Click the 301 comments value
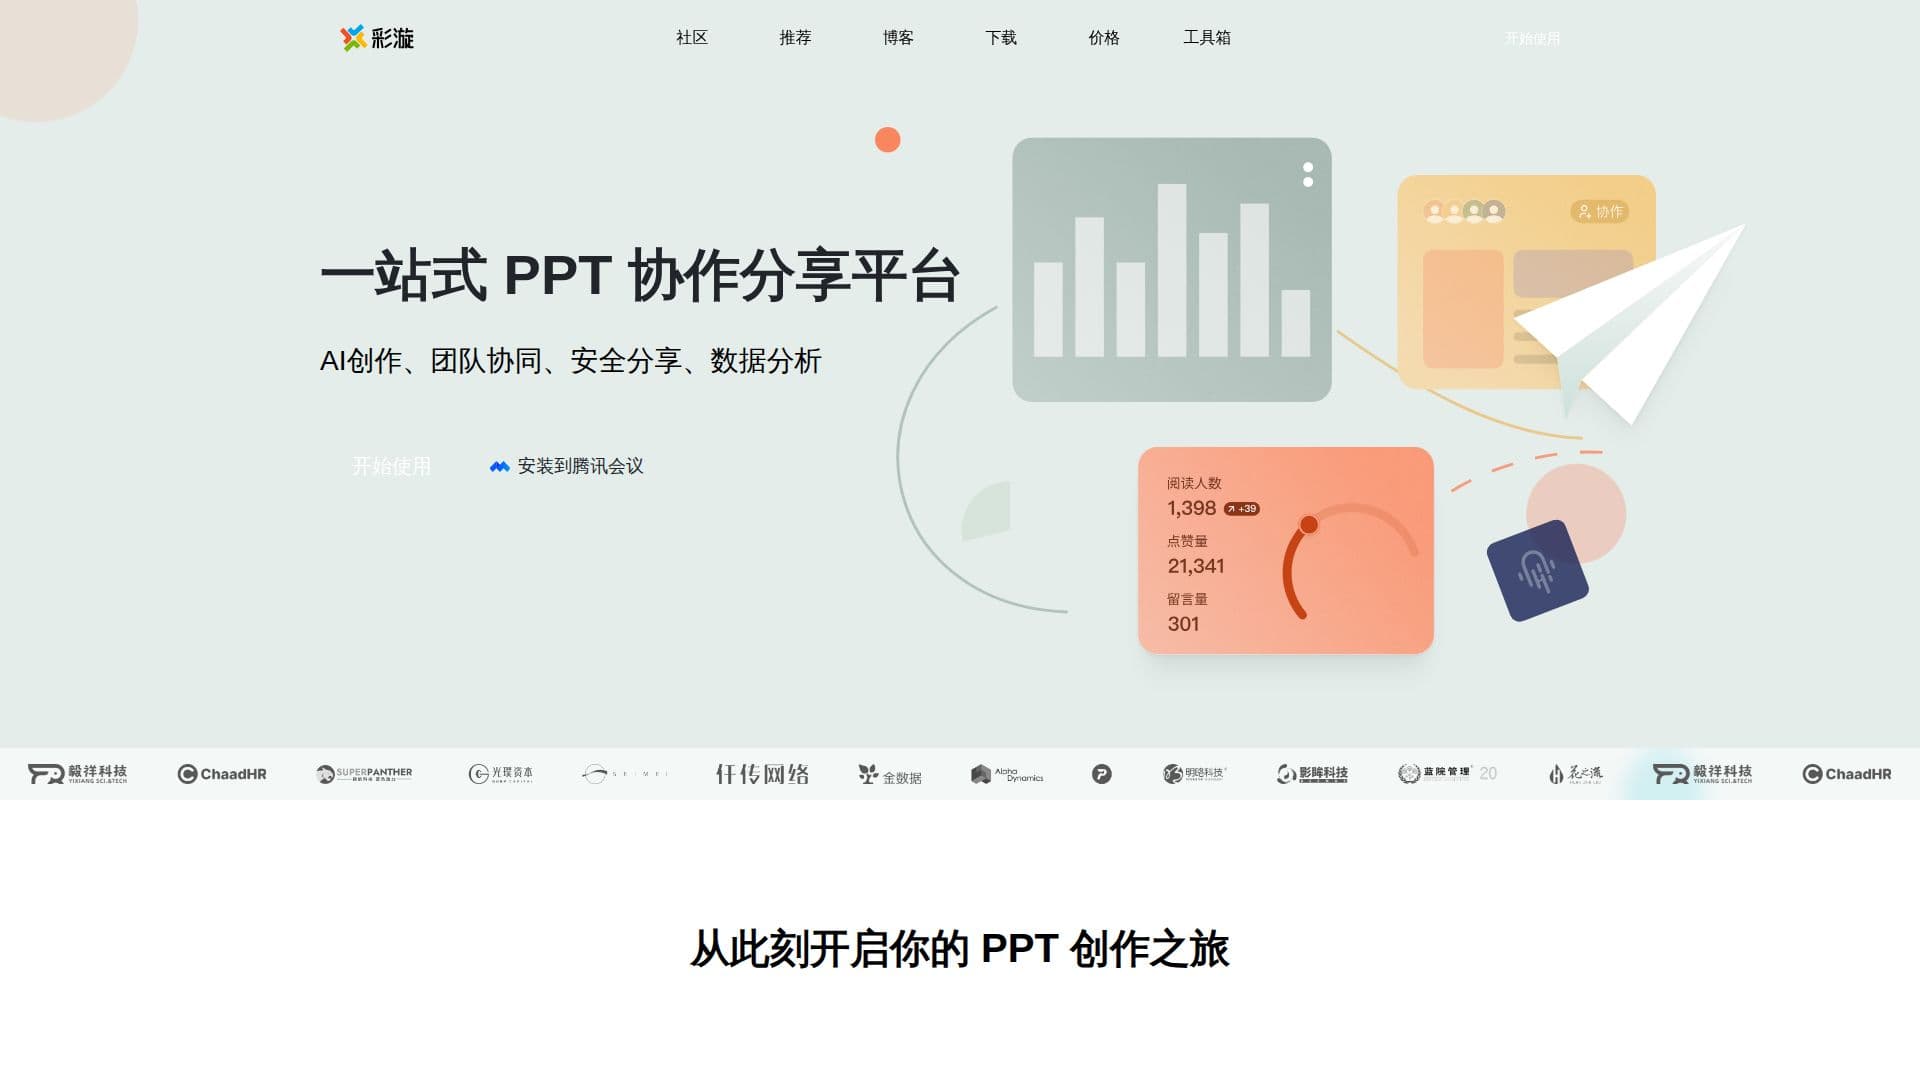The height and width of the screenshot is (1080, 1920). point(1183,624)
